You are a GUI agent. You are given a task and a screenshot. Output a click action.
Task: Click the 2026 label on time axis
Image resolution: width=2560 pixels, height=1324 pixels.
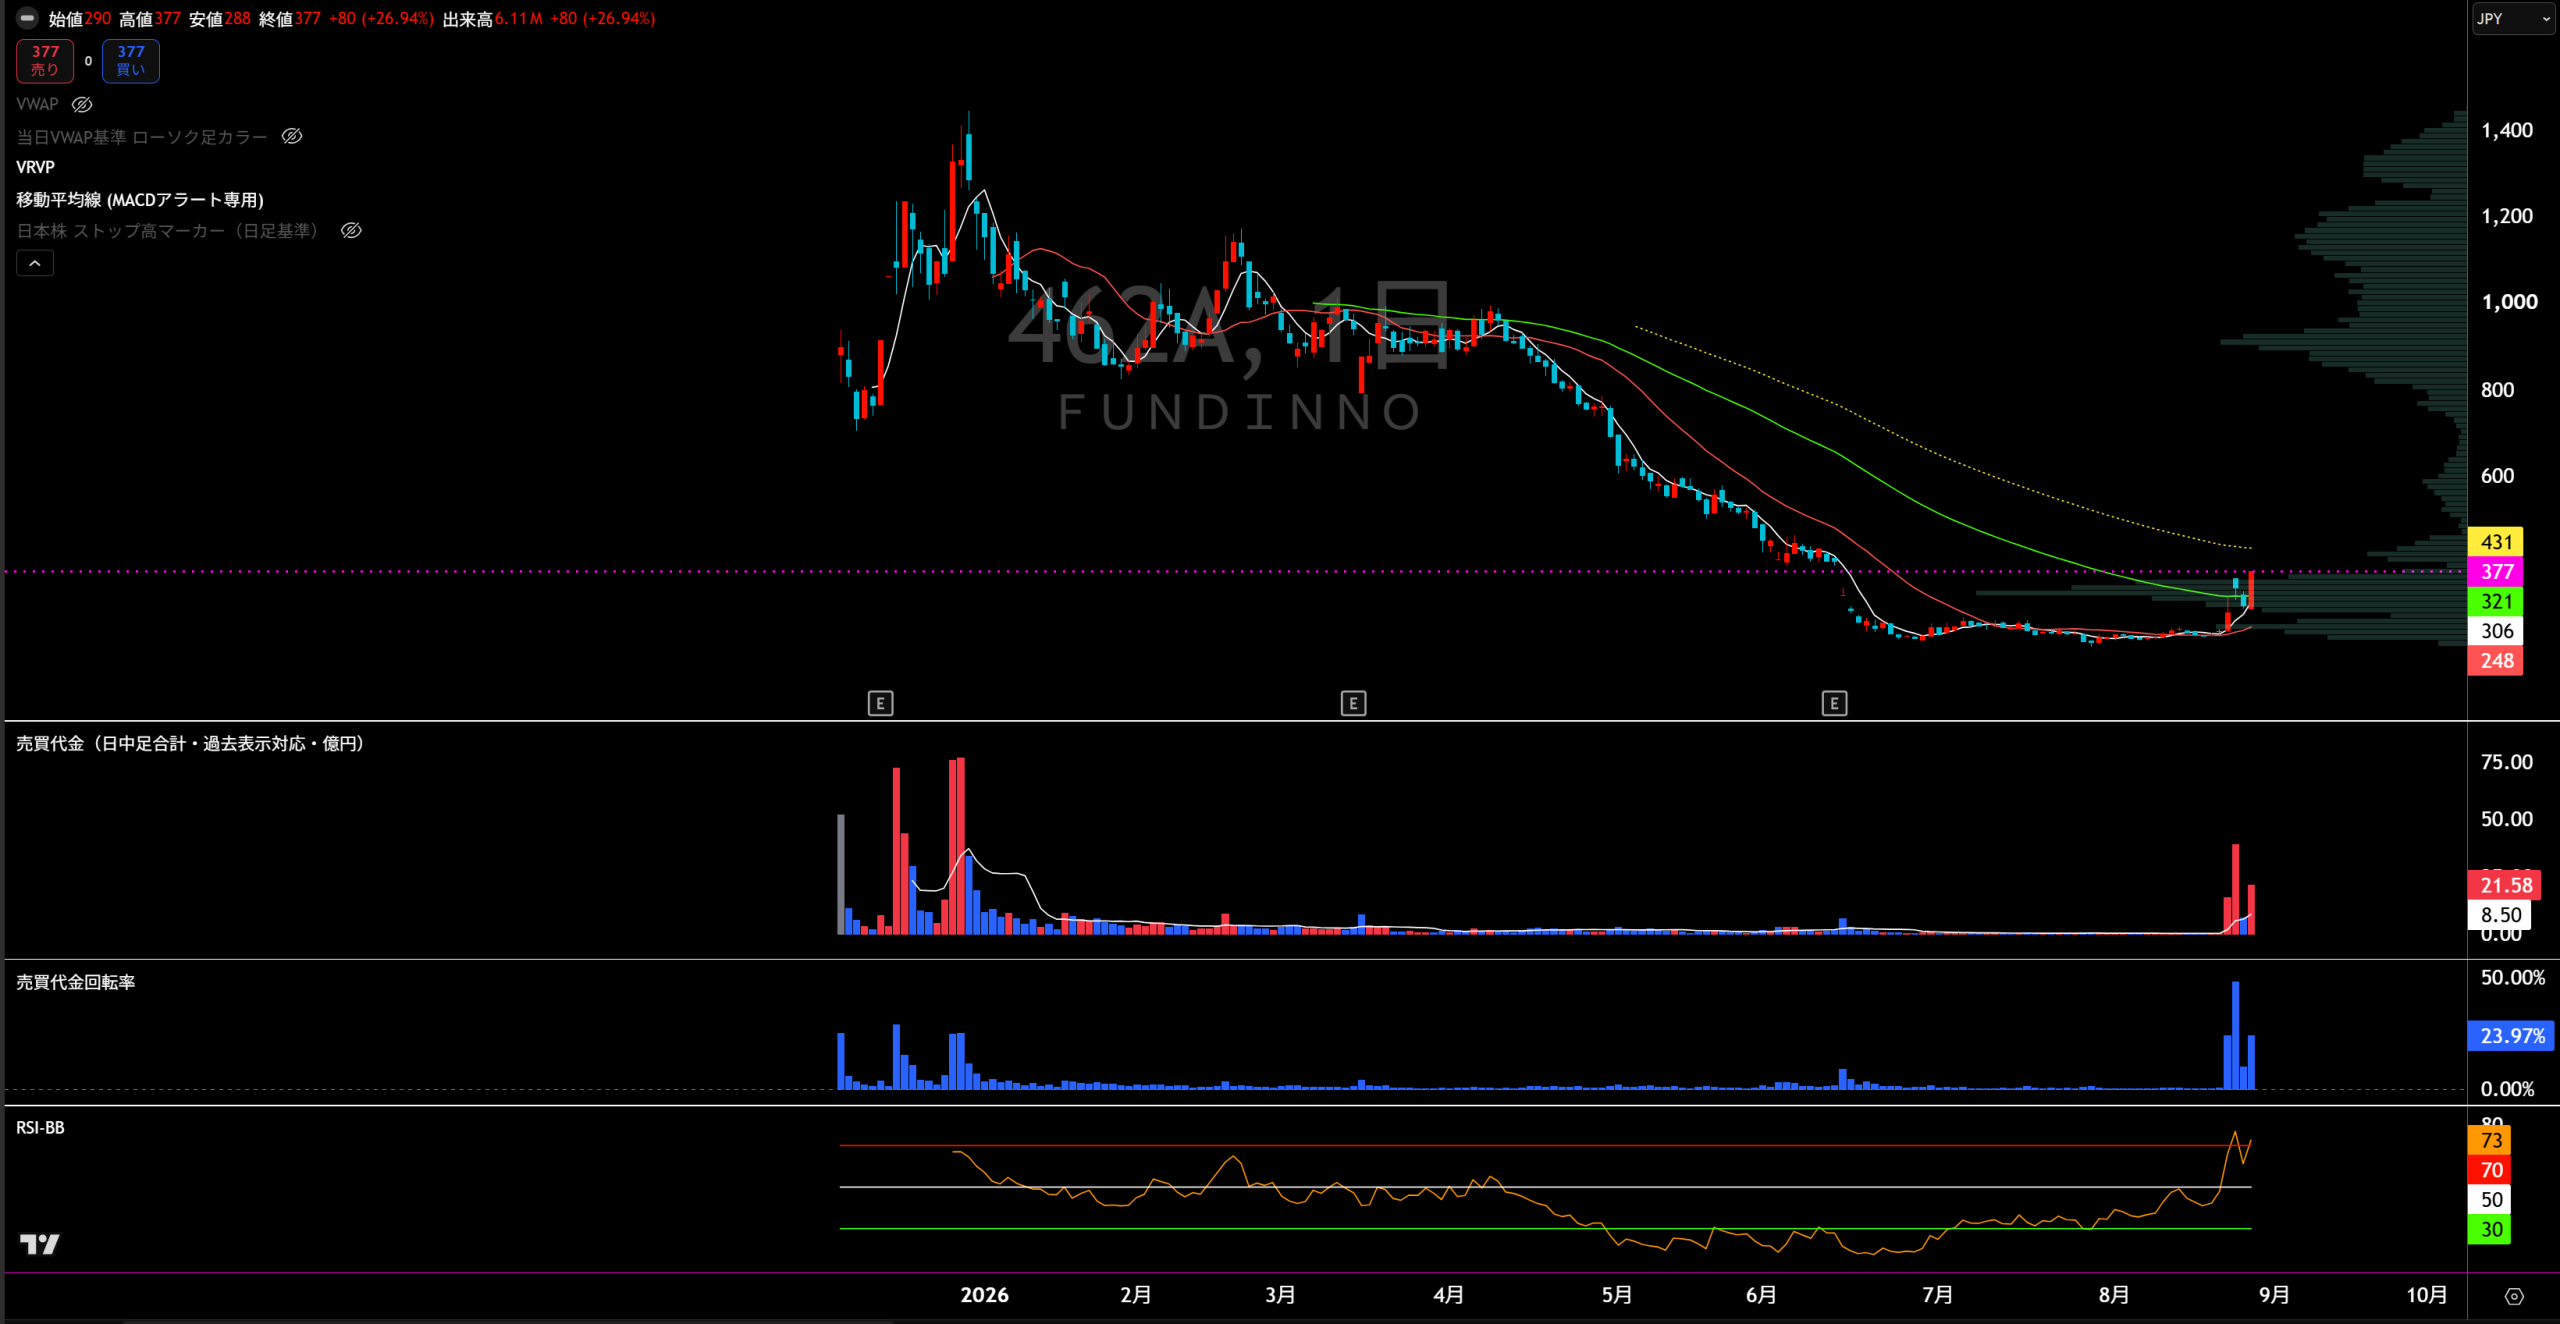pyautogui.click(x=984, y=1295)
